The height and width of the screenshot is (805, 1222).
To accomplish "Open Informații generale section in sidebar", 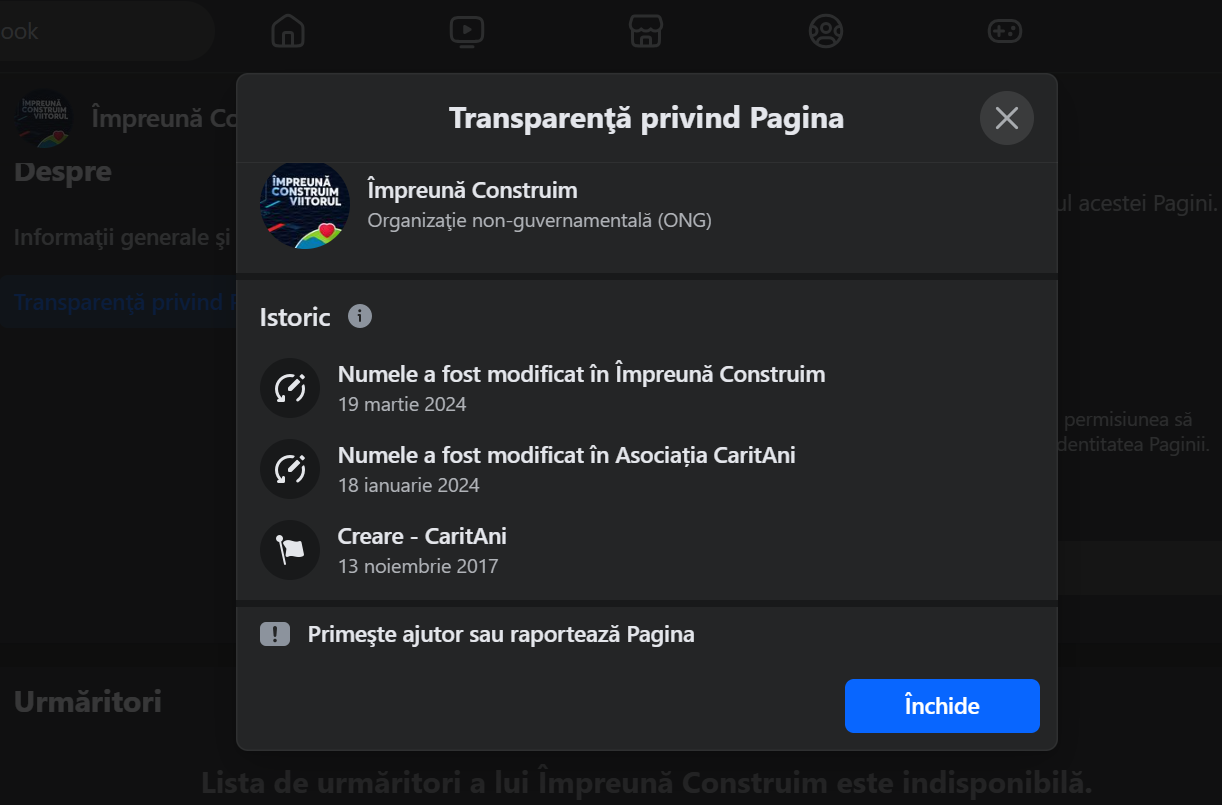I will tap(122, 238).
